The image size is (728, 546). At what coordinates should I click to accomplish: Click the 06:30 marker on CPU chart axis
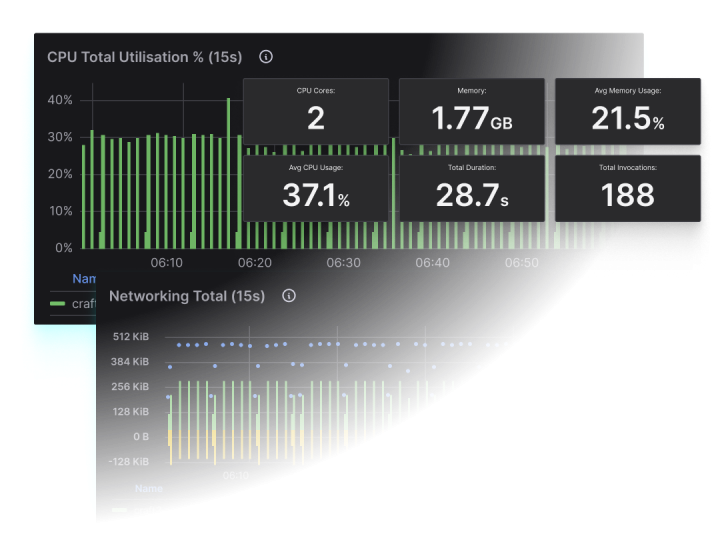point(344,263)
